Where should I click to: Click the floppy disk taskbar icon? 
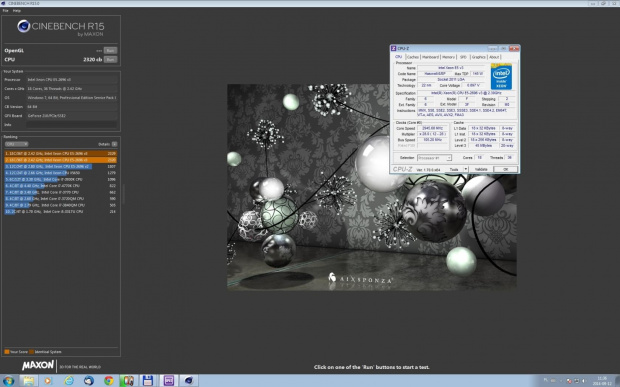(x=148, y=381)
